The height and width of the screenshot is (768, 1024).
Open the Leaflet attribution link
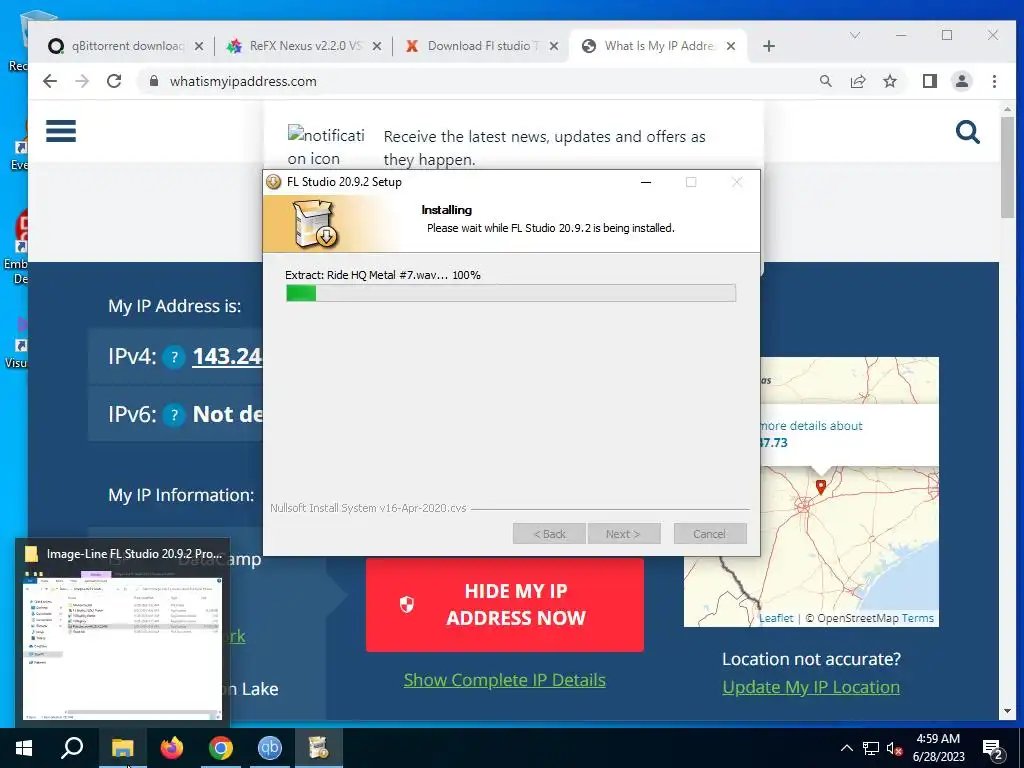click(776, 618)
